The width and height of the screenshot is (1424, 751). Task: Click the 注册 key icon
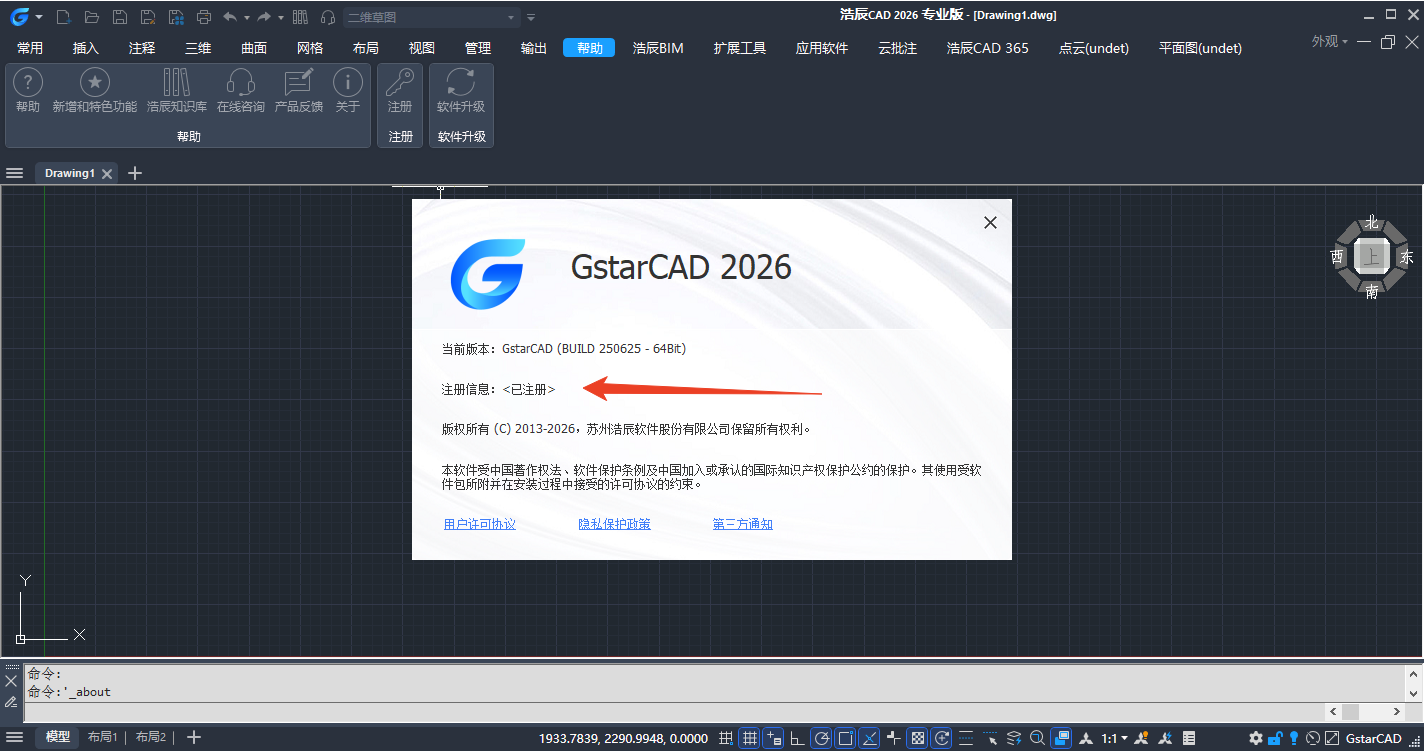tap(400, 83)
